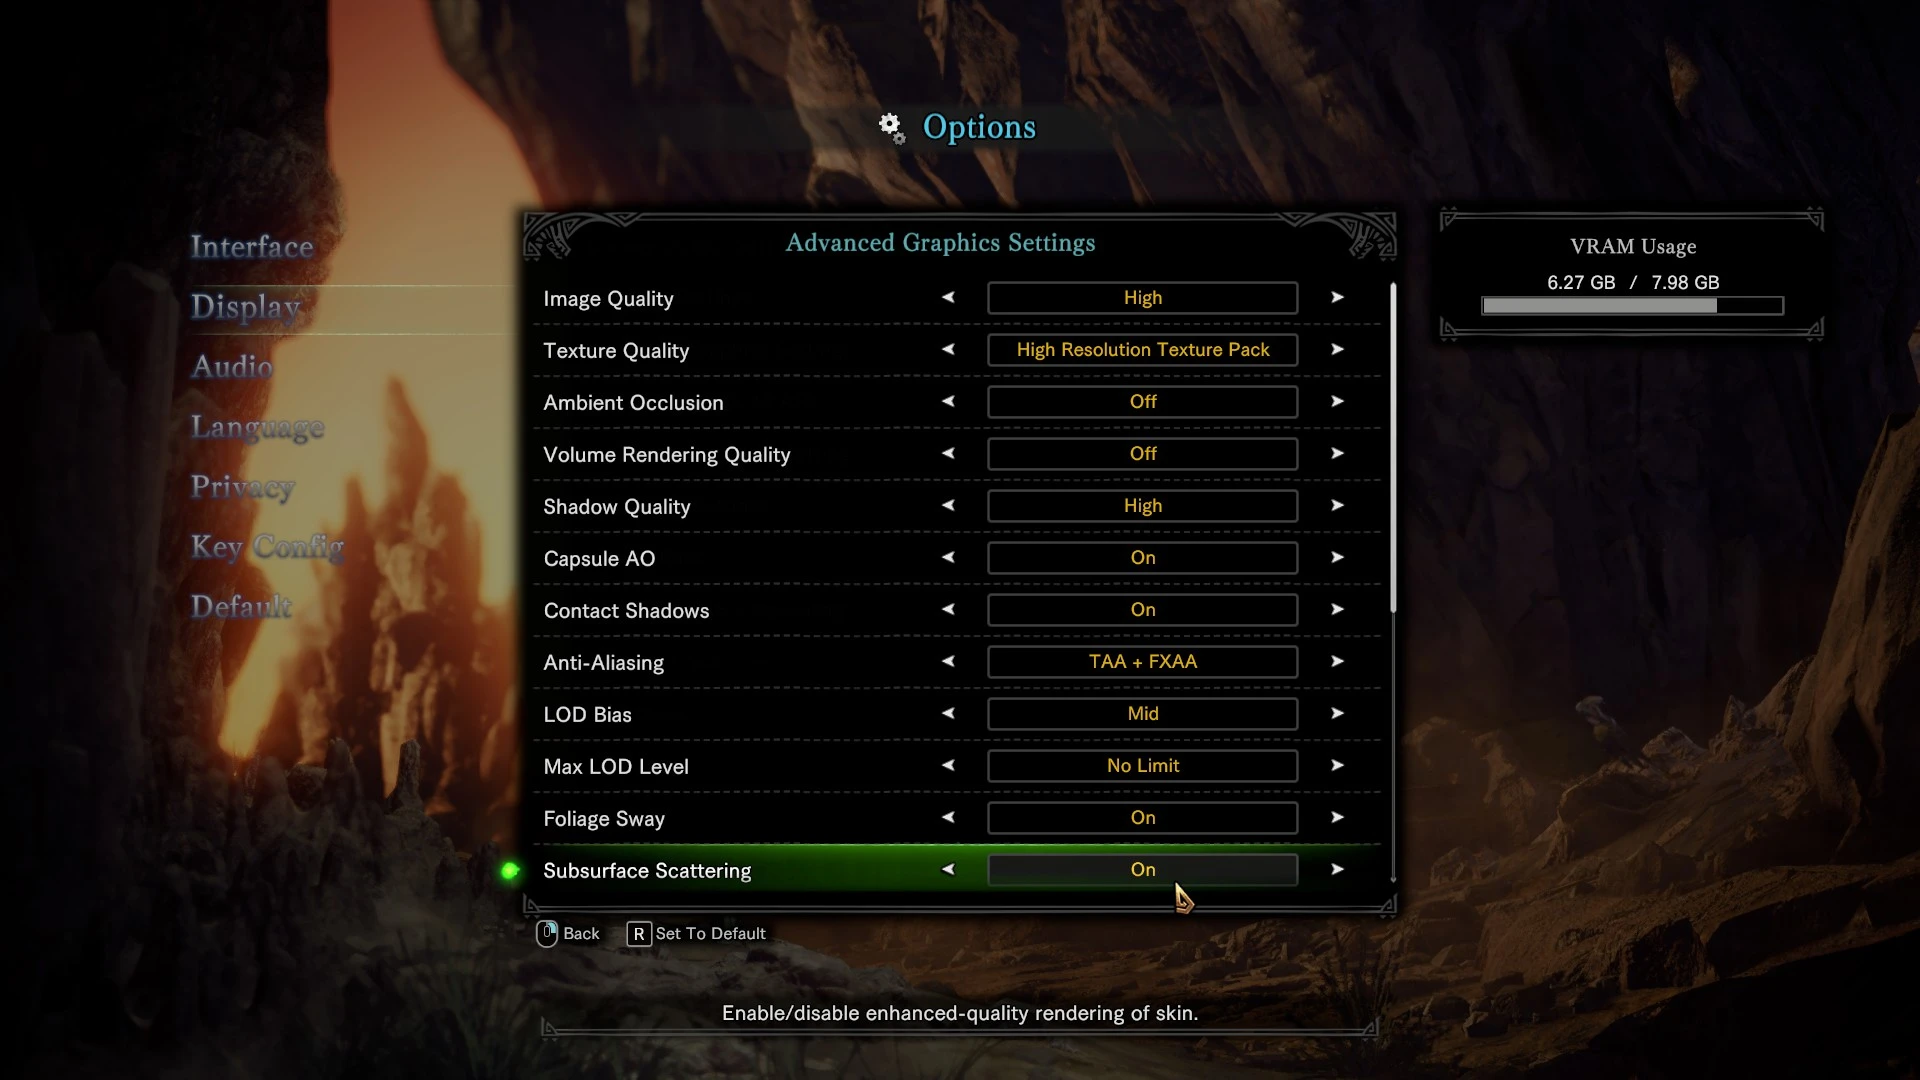1920x1080 pixels.
Task: Toggle Capsule AO on setting
Action: tap(1142, 558)
